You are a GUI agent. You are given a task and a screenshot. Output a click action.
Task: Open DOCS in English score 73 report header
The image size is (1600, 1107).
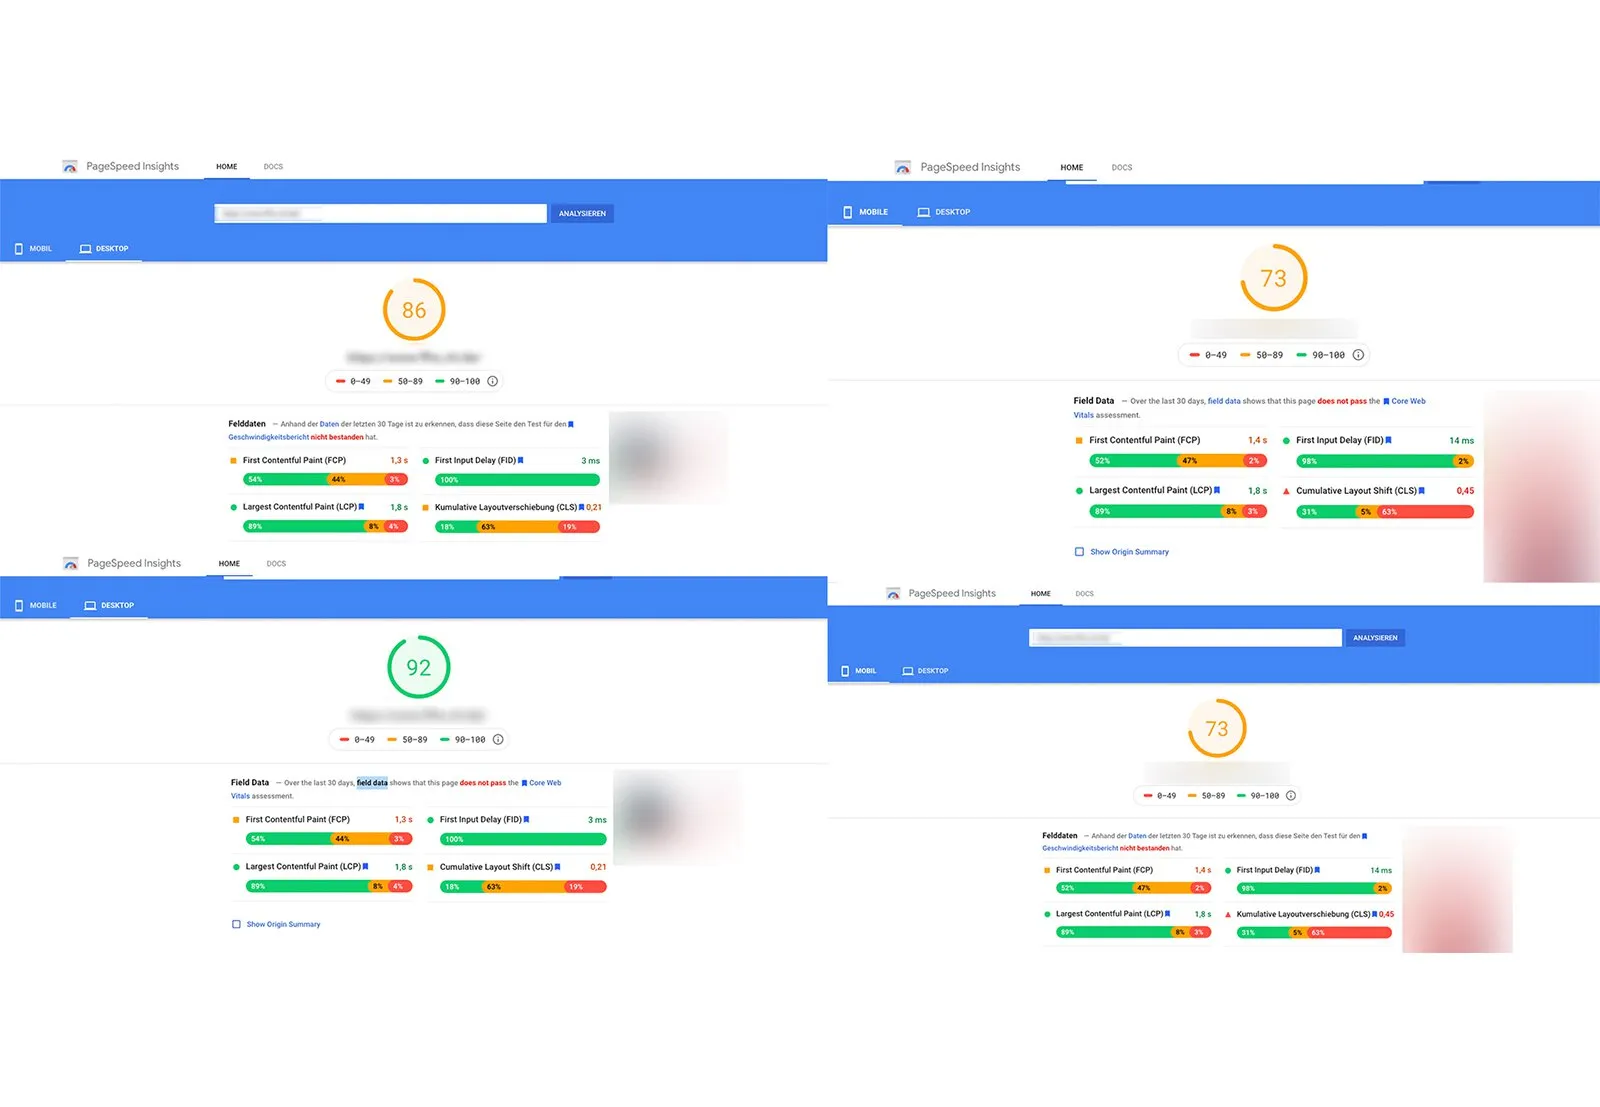point(1122,168)
